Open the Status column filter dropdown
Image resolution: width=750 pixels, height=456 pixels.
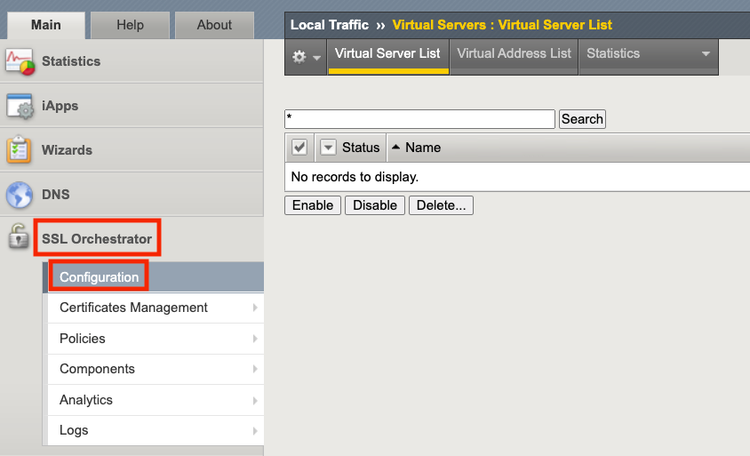(328, 147)
